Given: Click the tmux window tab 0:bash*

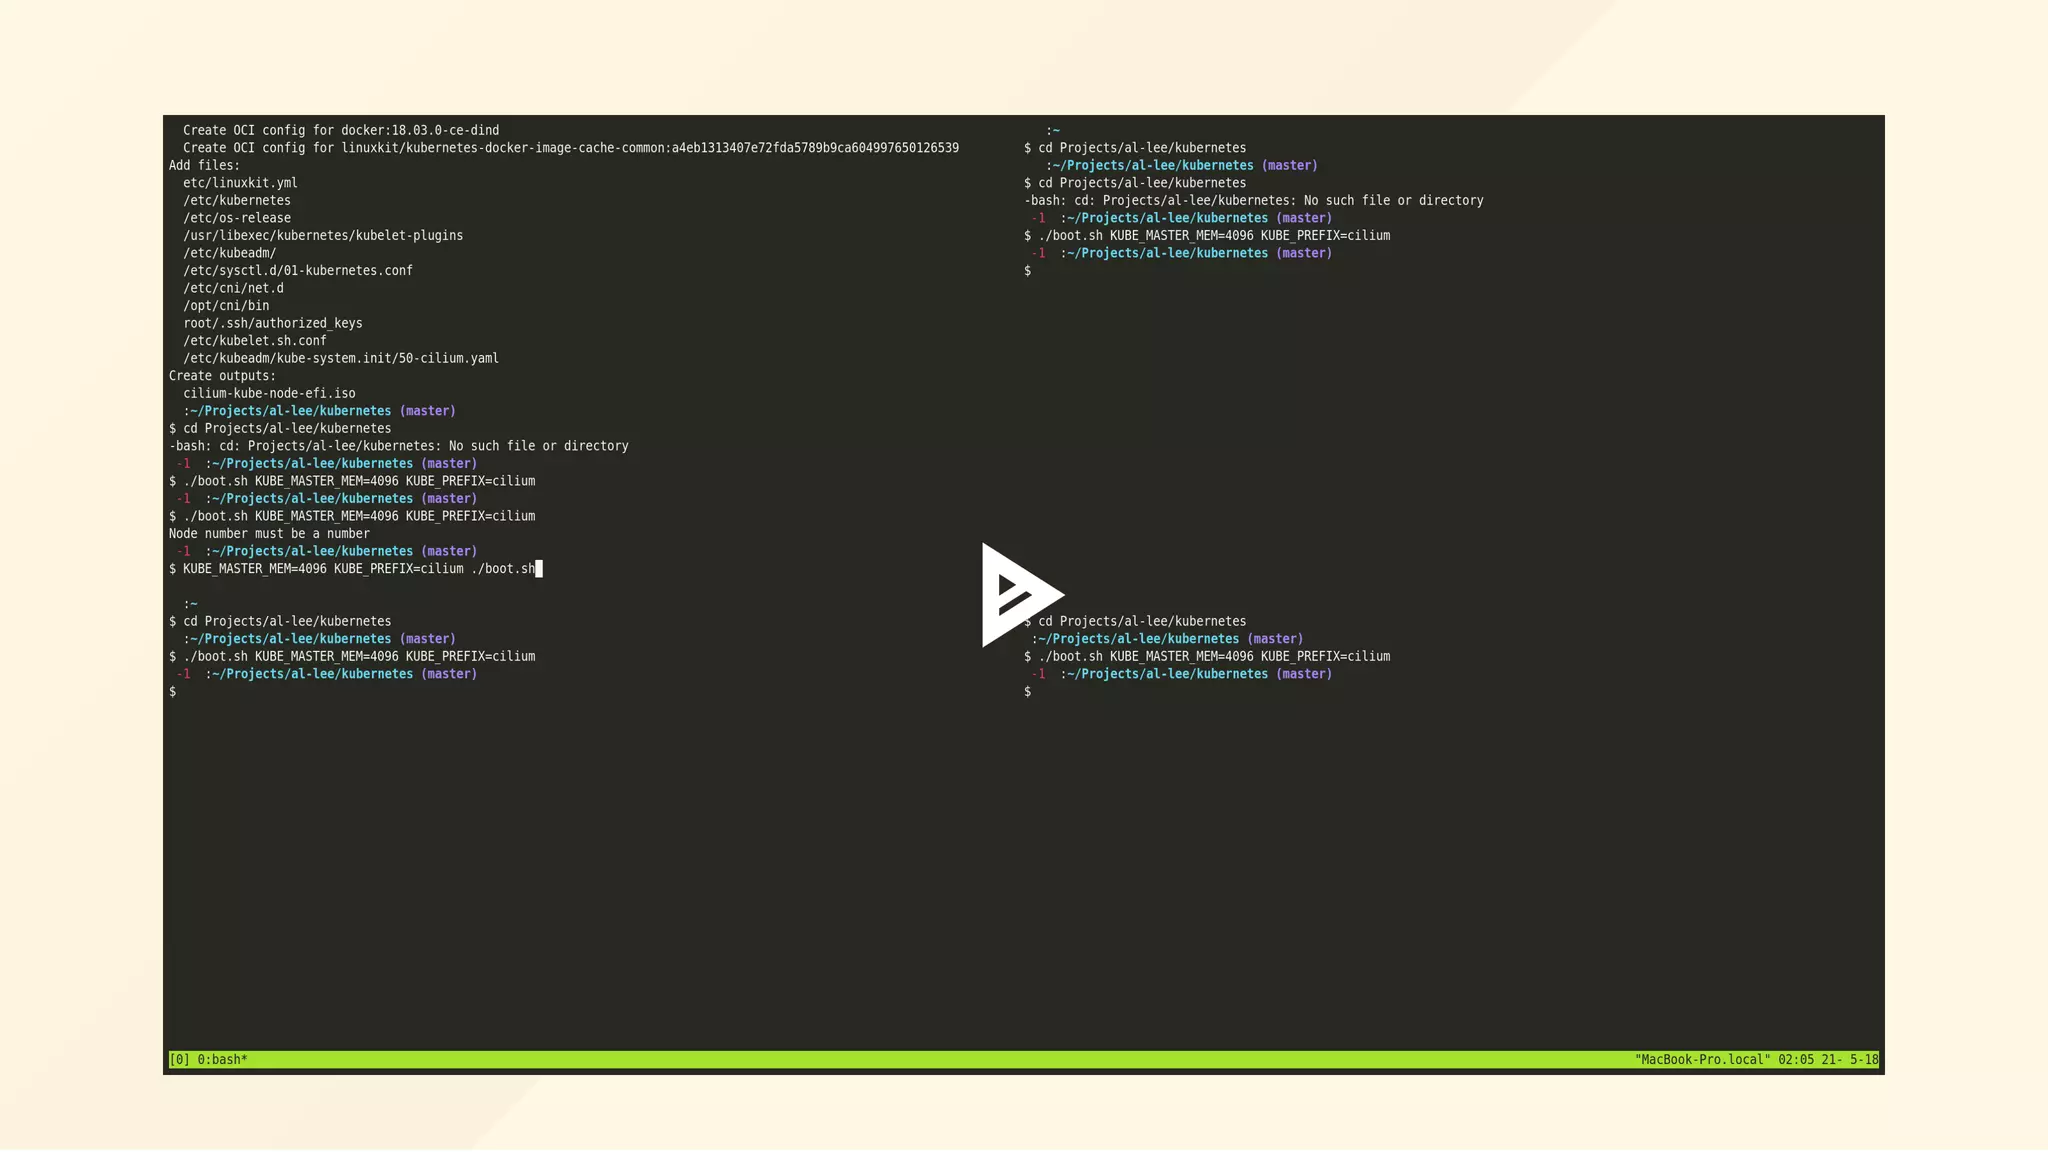Looking at the screenshot, I should (x=222, y=1060).
